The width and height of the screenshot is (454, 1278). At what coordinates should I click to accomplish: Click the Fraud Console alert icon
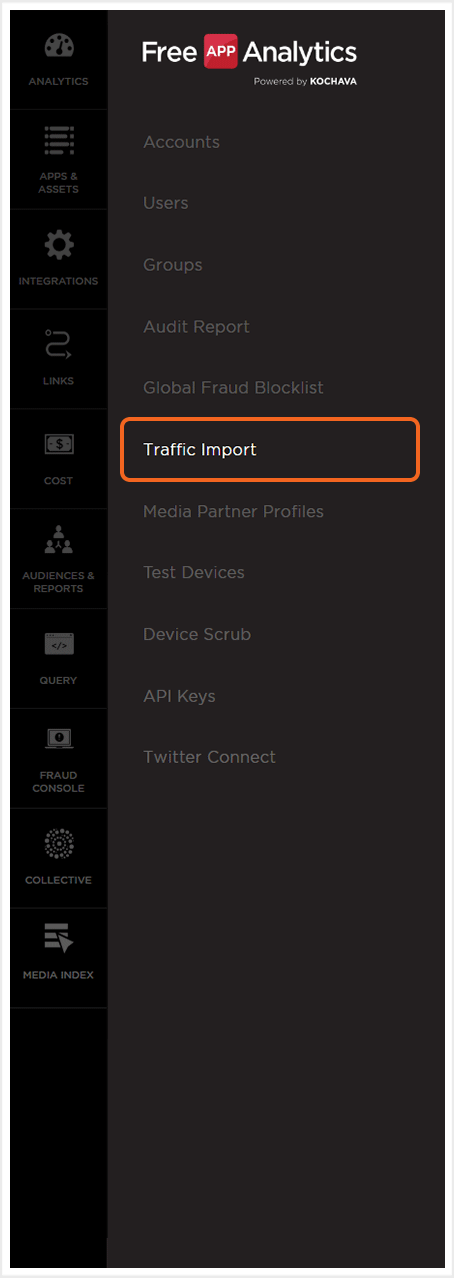[58, 740]
